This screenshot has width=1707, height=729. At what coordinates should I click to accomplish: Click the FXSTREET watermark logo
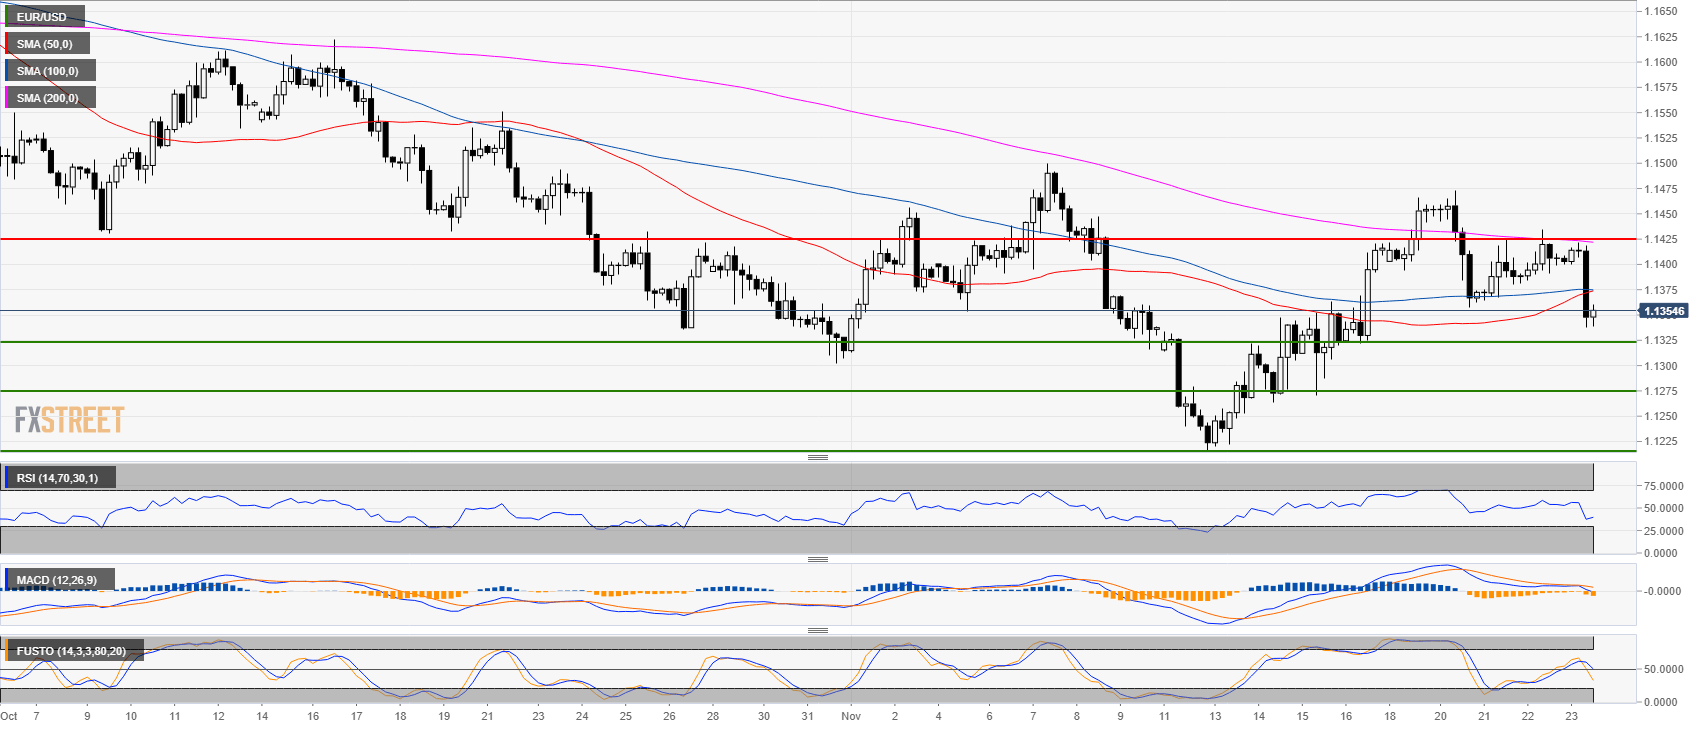(x=70, y=420)
